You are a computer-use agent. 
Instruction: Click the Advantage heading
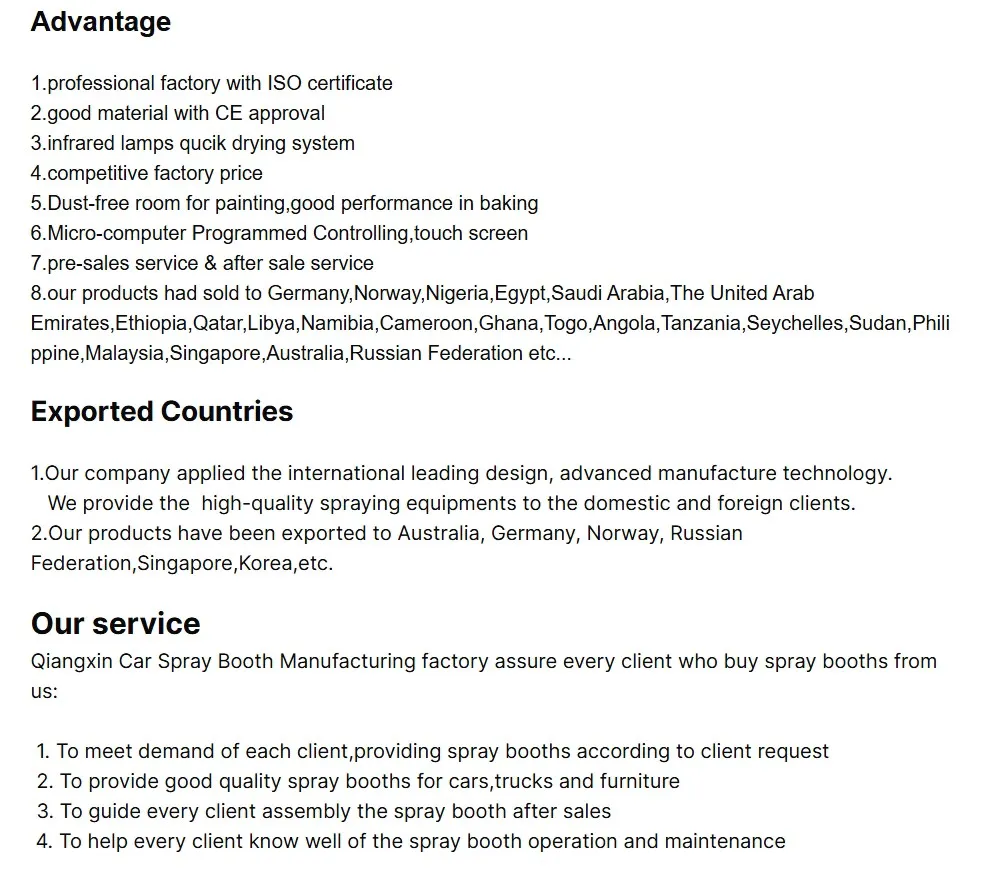[101, 22]
